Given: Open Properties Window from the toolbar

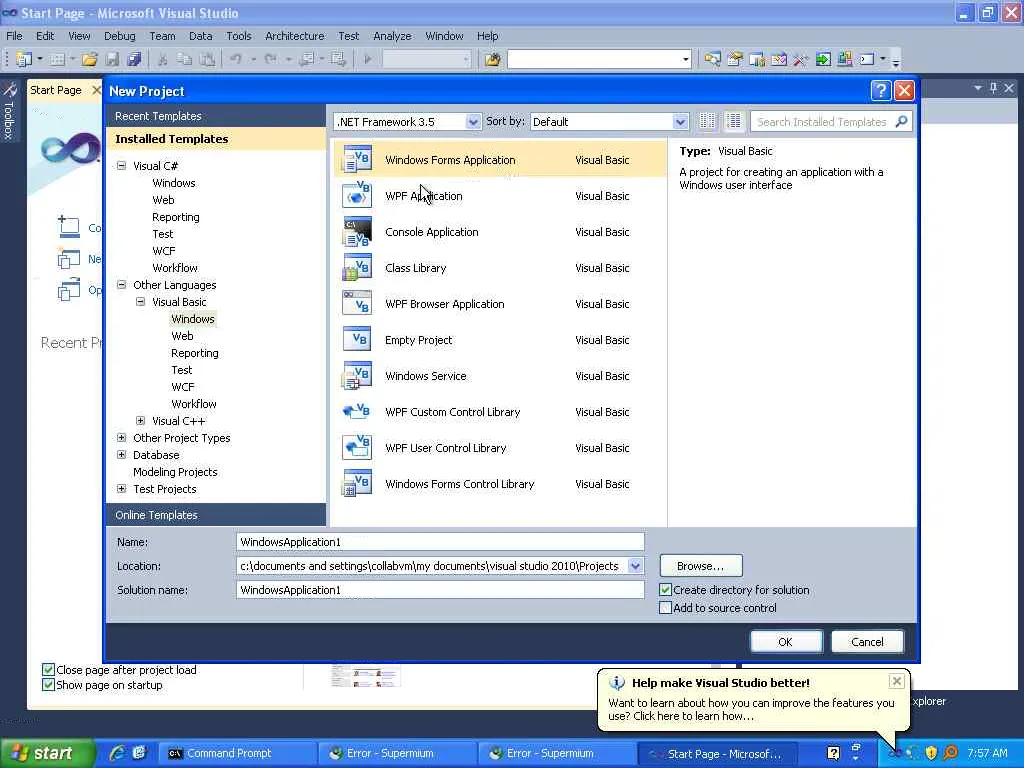Looking at the screenshot, I should coord(735,59).
